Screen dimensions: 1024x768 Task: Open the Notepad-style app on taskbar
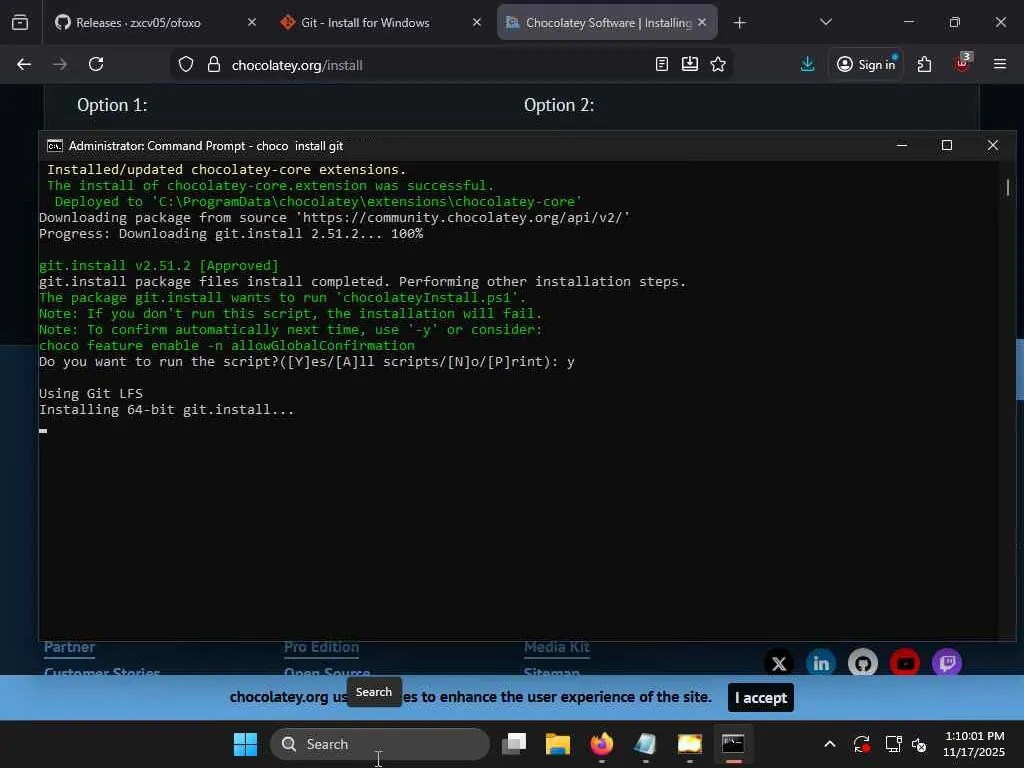click(x=645, y=744)
